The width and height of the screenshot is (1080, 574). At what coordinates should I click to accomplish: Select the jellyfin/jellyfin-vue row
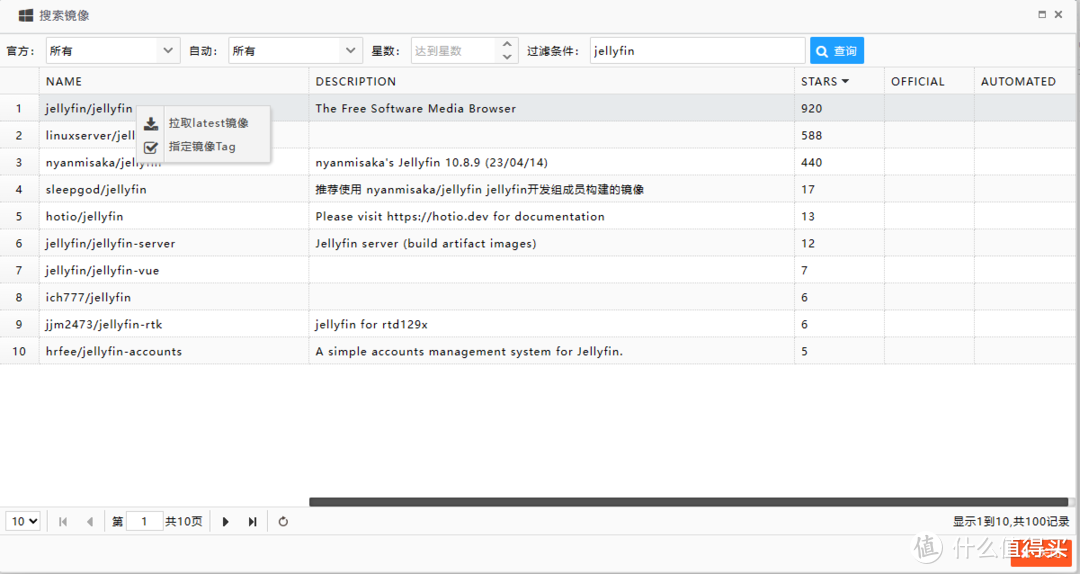(537, 270)
